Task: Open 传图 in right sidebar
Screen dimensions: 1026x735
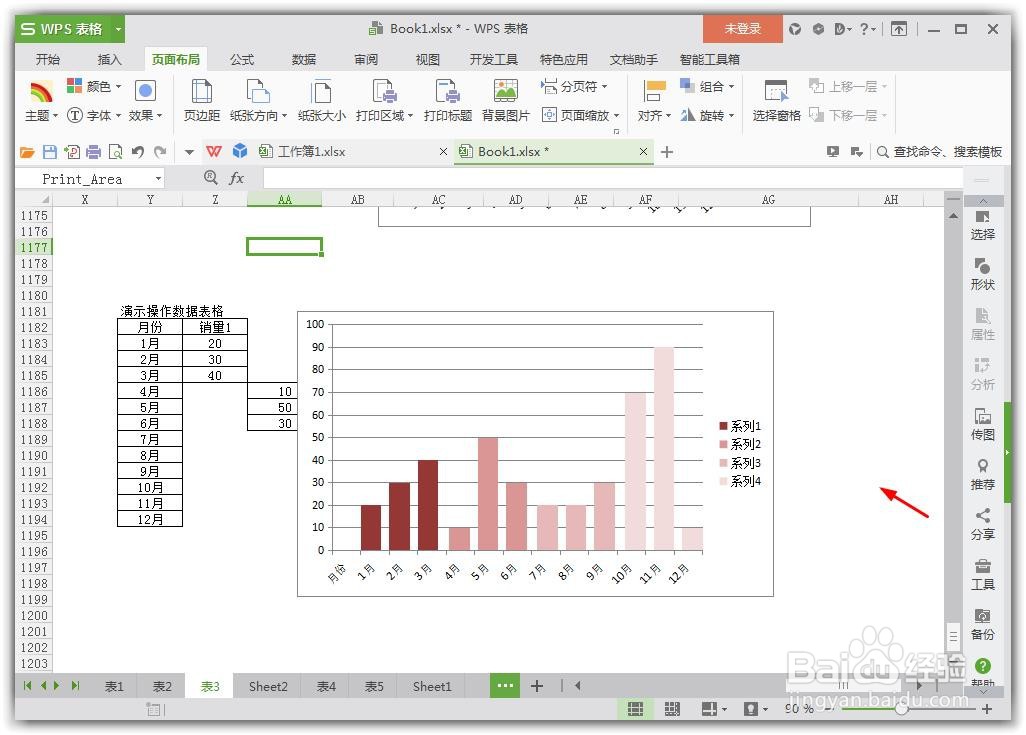Action: [982, 425]
